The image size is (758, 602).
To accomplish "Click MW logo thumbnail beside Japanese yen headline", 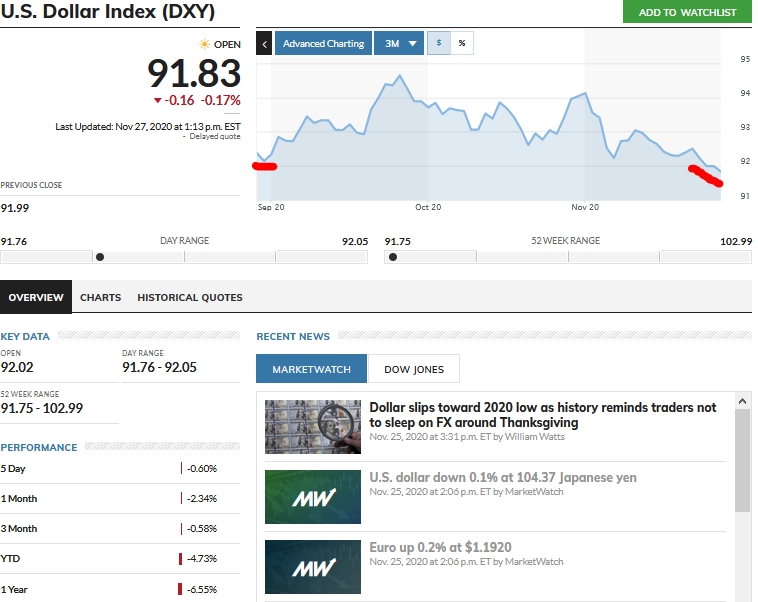I will (313, 497).
